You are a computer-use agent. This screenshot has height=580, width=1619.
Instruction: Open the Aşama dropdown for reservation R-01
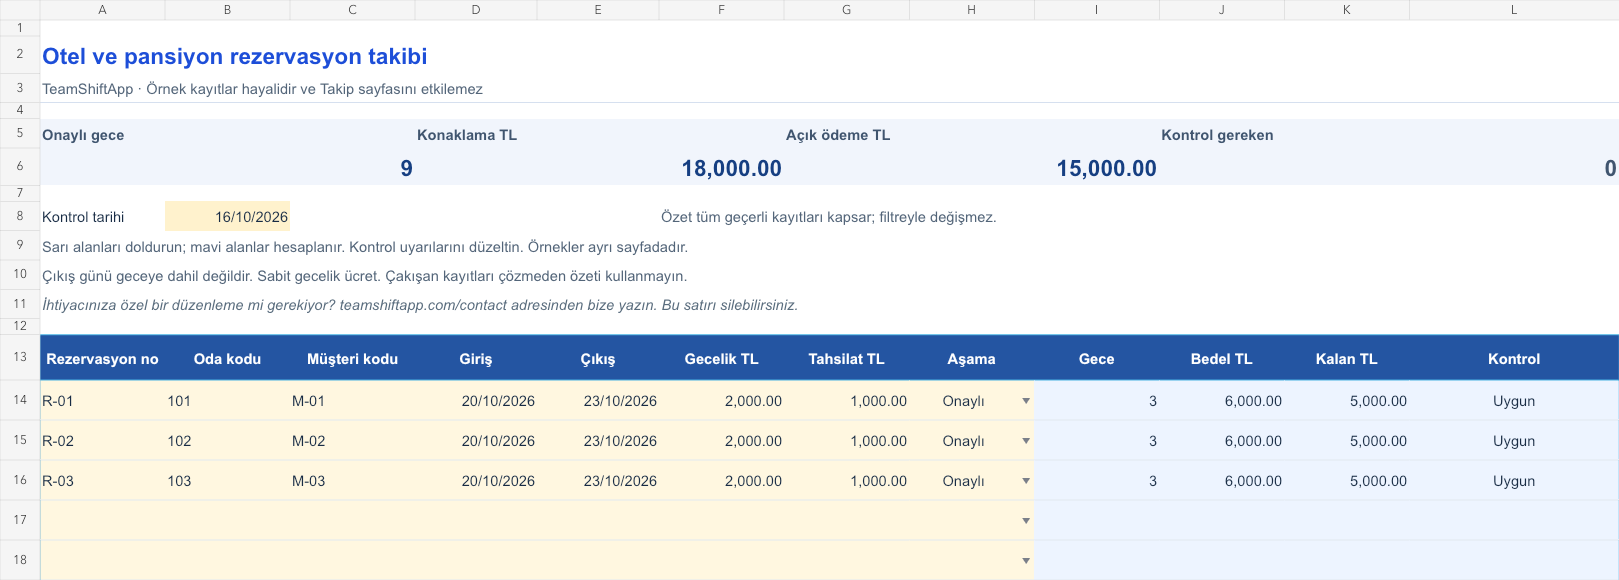point(1026,401)
